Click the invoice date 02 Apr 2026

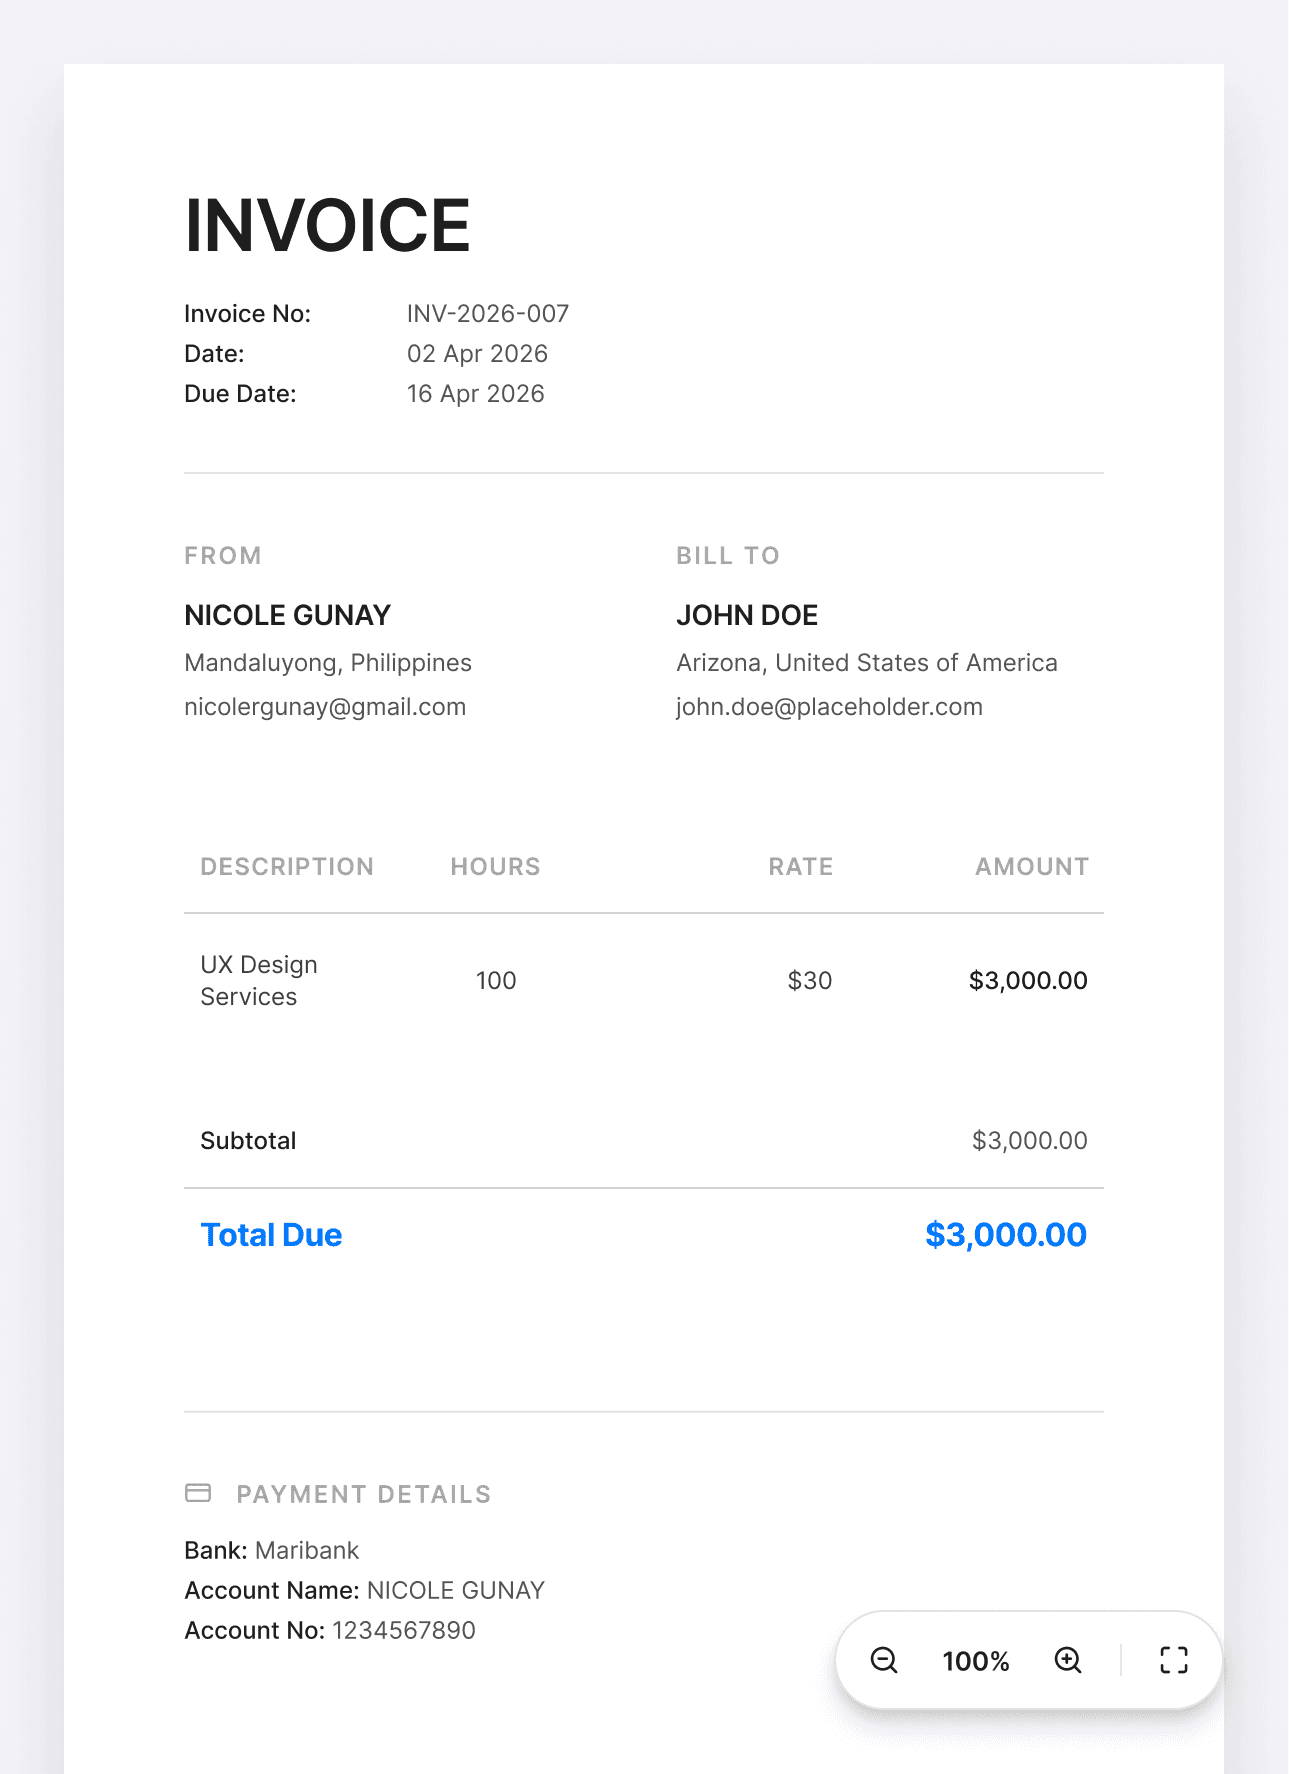pos(477,354)
